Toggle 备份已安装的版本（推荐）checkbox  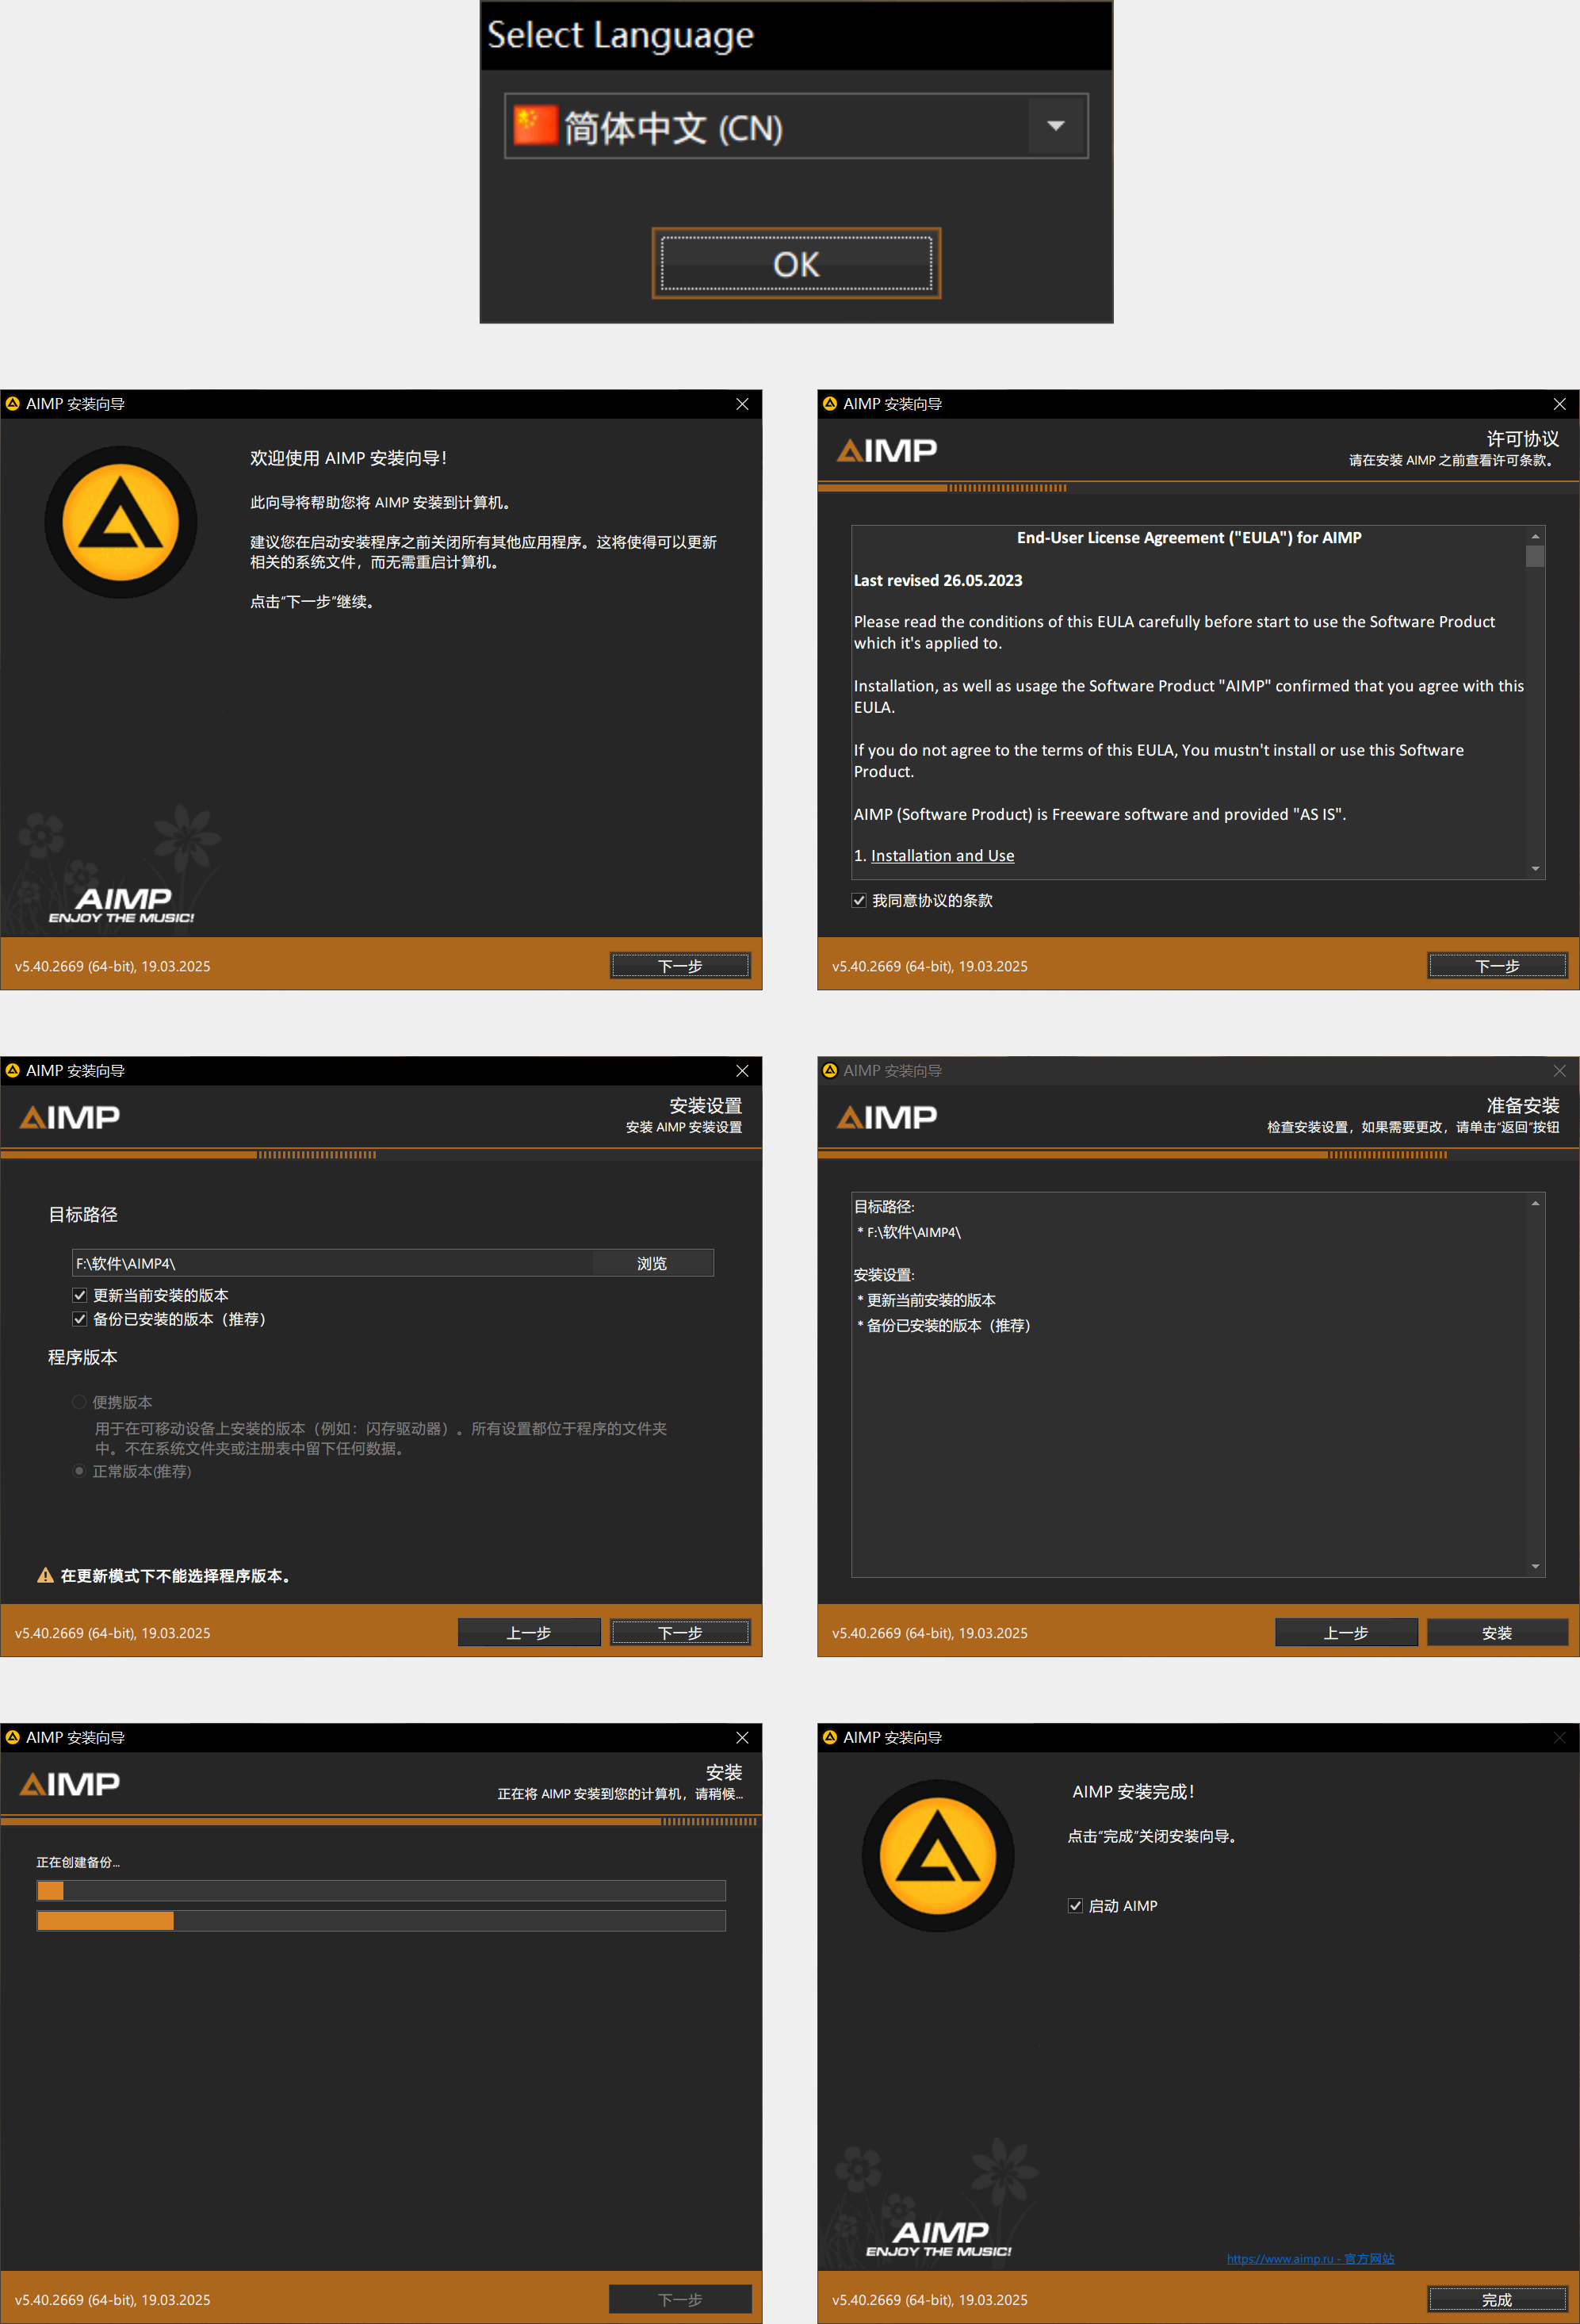(x=80, y=1319)
